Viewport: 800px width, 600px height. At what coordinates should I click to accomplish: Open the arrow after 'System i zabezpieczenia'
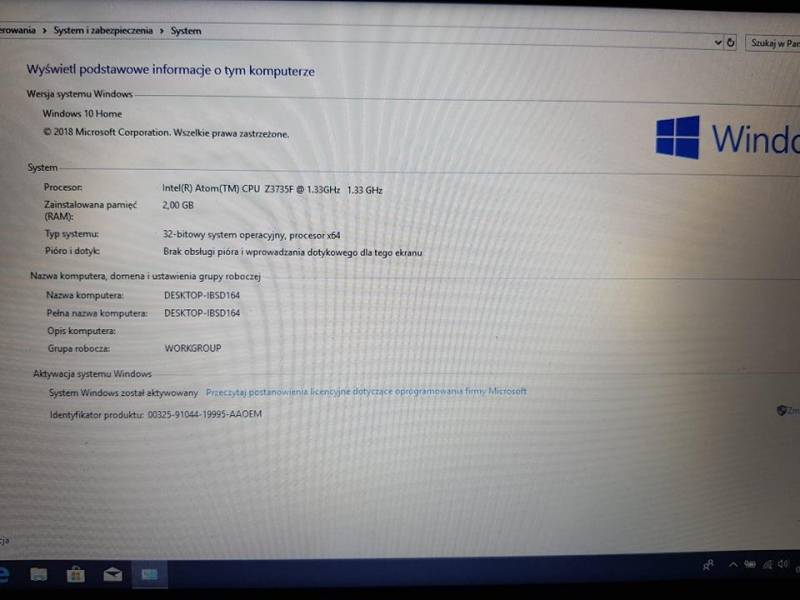coord(162,31)
